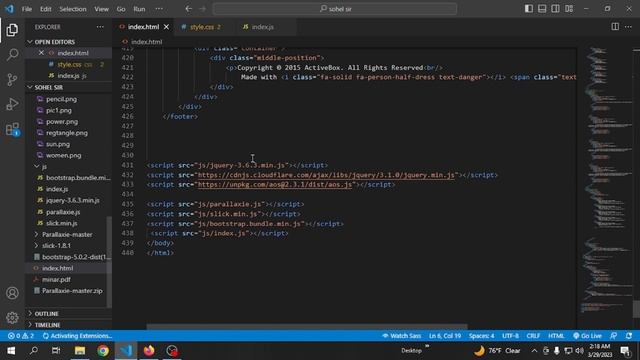Click Watch Sass in status bar
Image resolution: width=640 pixels, height=360 pixels.
401,336
